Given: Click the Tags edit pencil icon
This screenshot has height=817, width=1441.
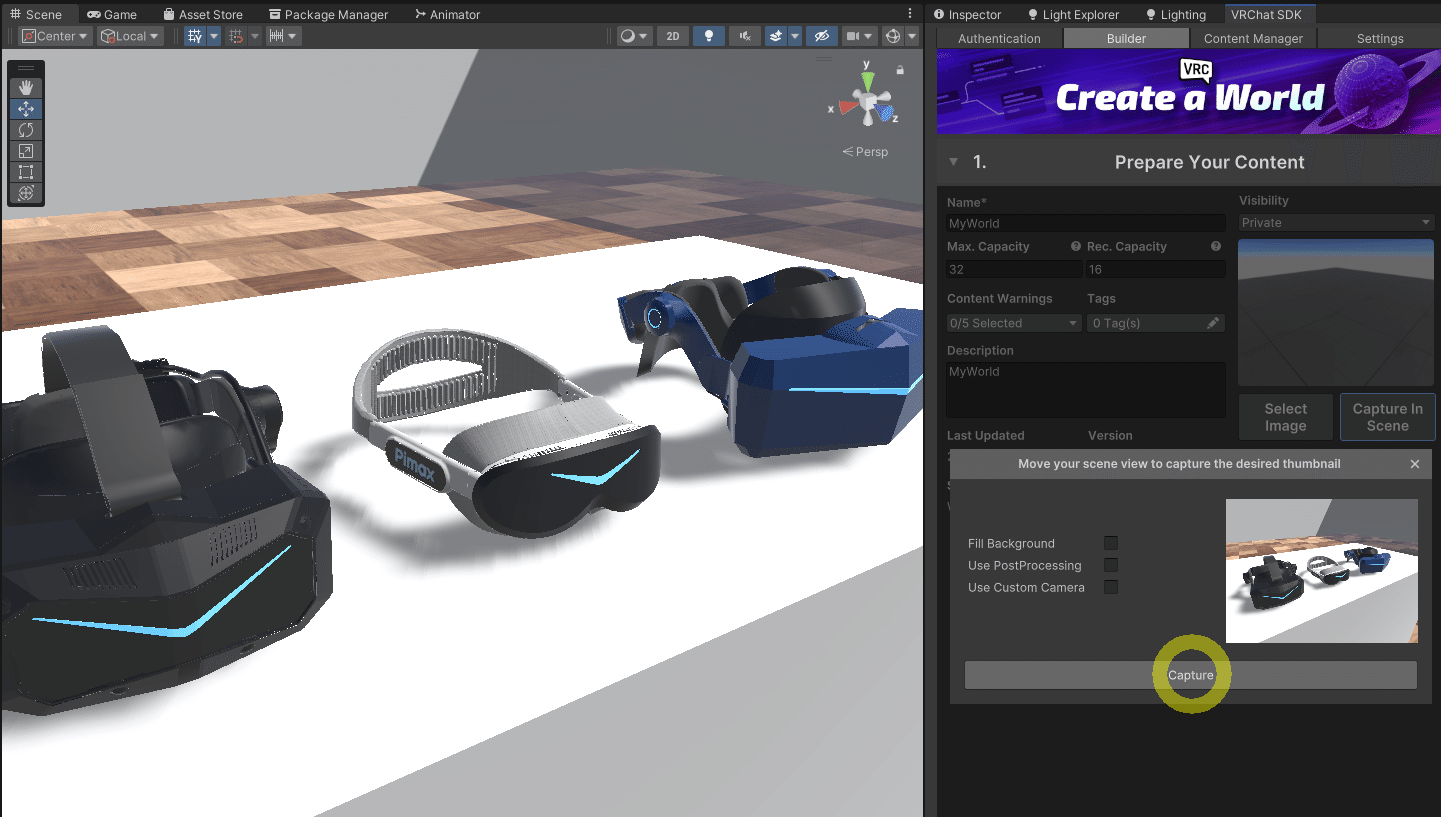Looking at the screenshot, I should pyautogui.click(x=1213, y=323).
